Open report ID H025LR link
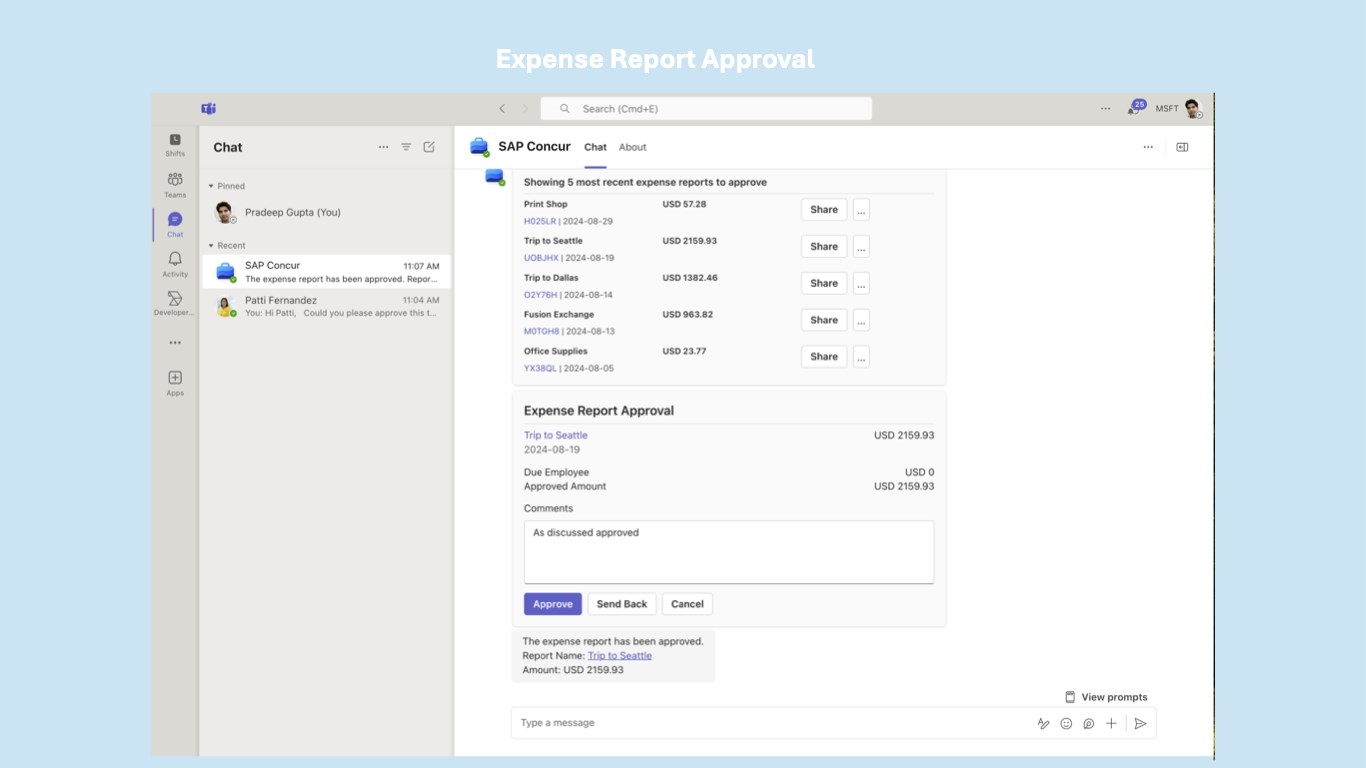Image resolution: width=1366 pixels, height=768 pixels. click(x=540, y=221)
